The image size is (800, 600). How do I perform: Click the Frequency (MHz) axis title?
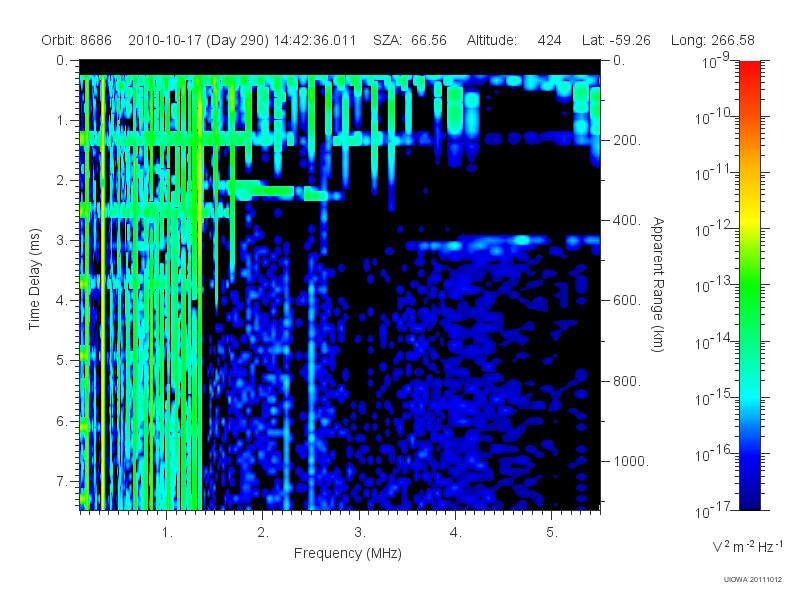pyautogui.click(x=348, y=554)
